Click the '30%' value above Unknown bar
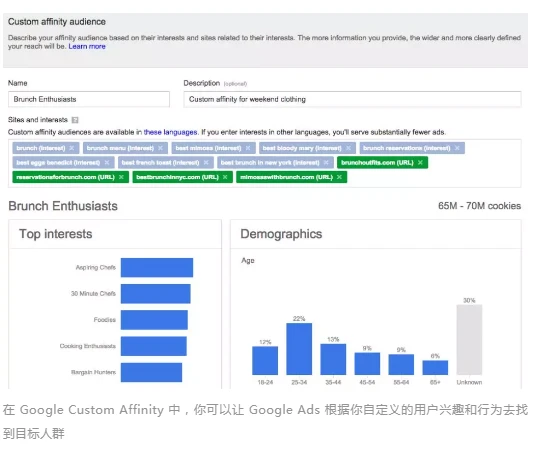This screenshot has height=450, width=539. (x=469, y=300)
